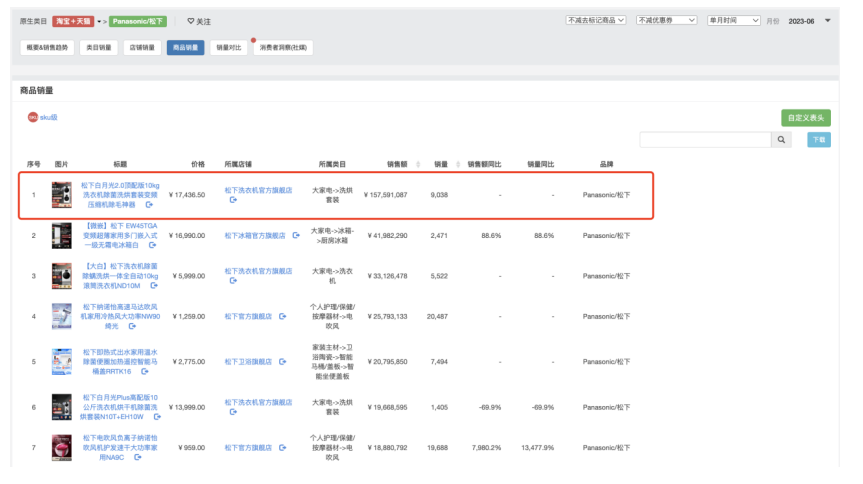
Task: Open 消费者洞察(社媒) tab
Action: [x=283, y=47]
